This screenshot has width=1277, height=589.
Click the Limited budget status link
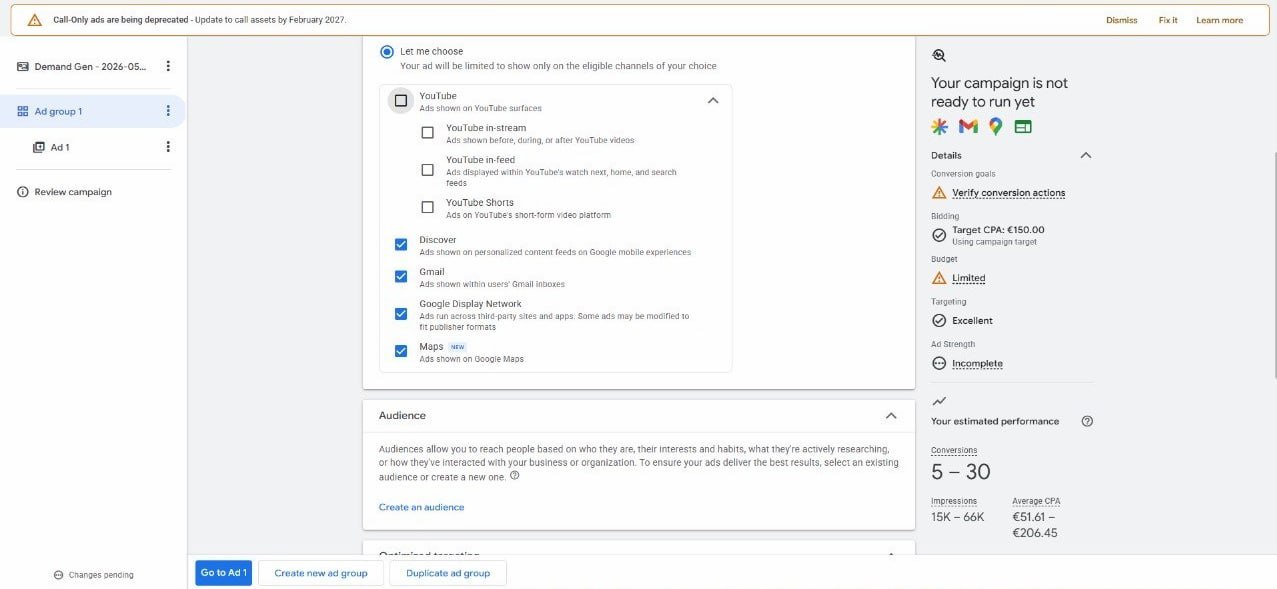click(x=968, y=278)
